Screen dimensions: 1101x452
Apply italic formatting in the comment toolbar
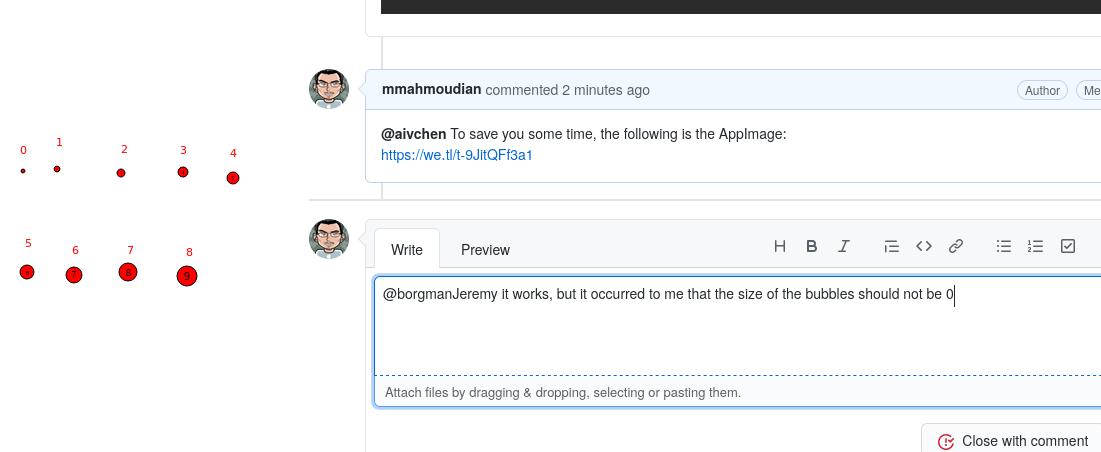(x=844, y=246)
